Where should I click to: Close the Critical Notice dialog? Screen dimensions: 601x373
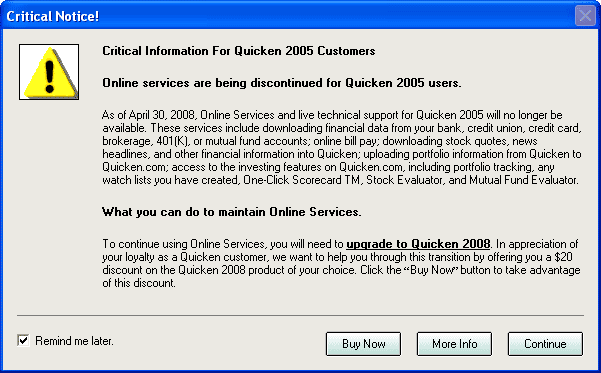tap(585, 16)
